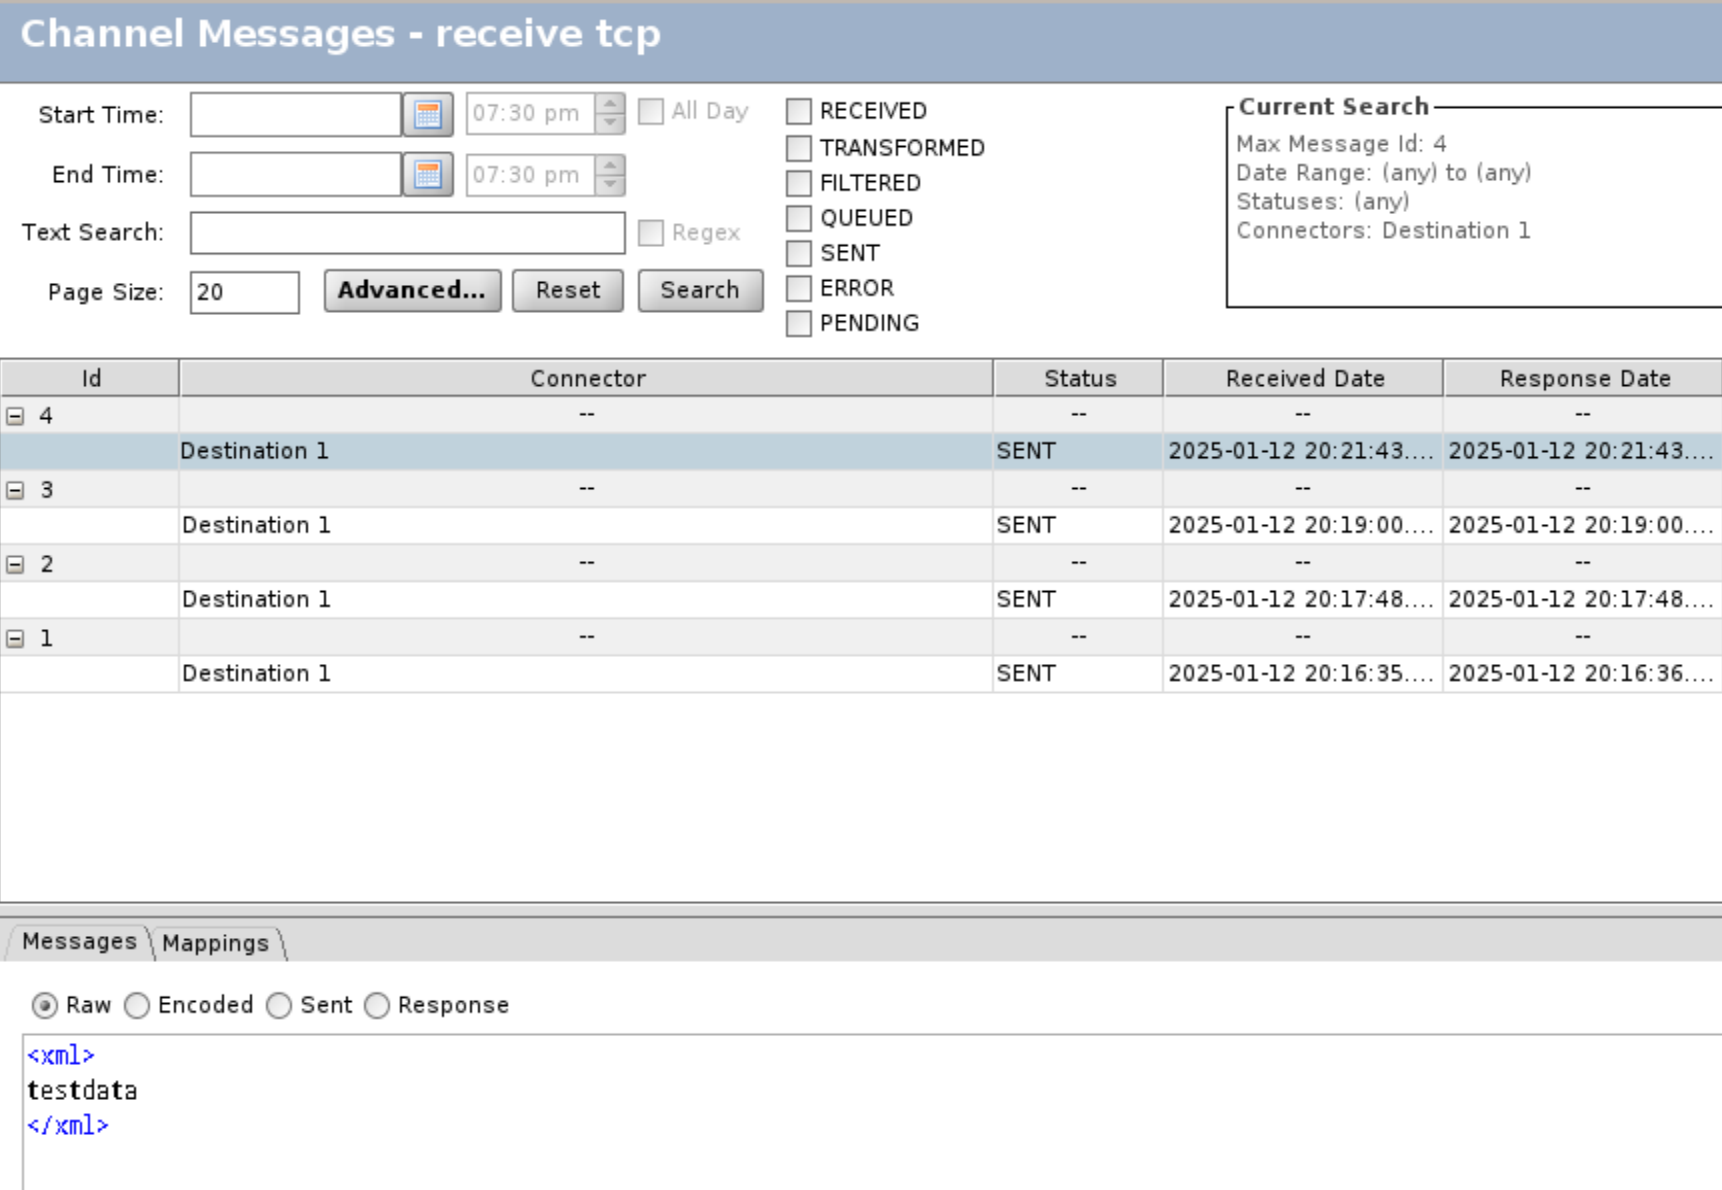Collapse message 1 tree row
The height and width of the screenshot is (1190, 1722).
tap(15, 638)
